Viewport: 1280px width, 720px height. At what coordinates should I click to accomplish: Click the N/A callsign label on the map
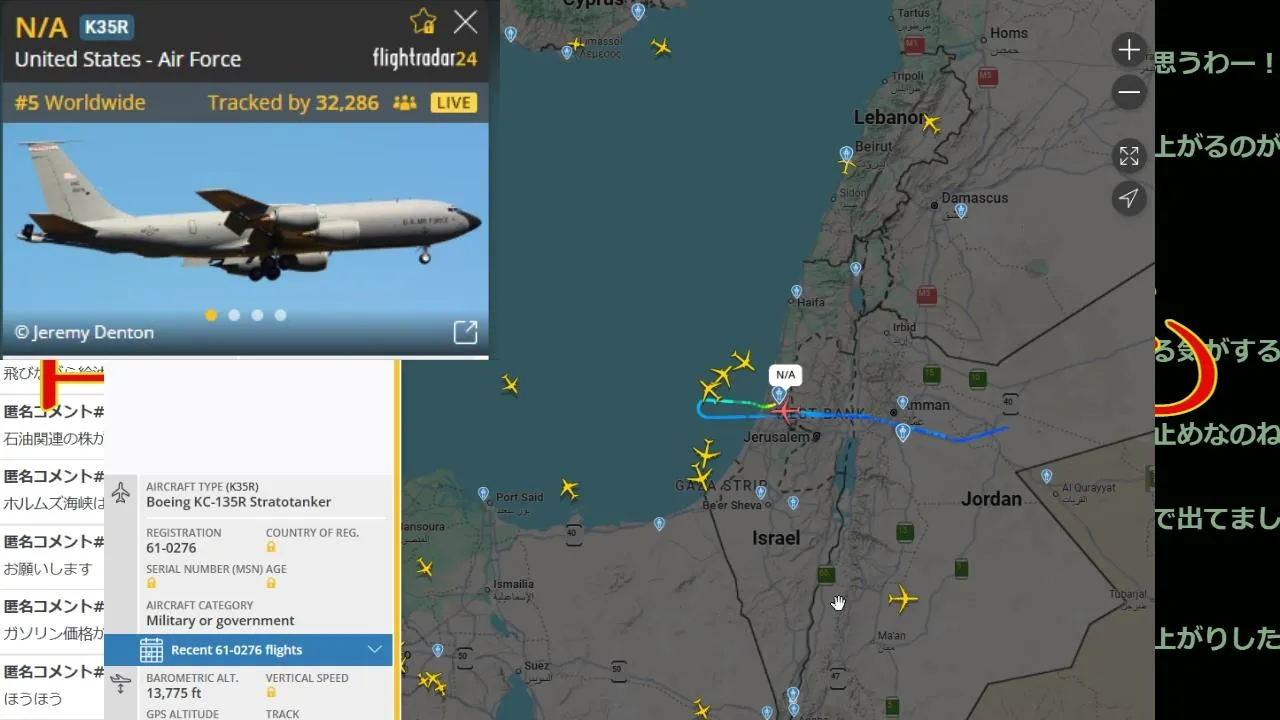point(786,375)
